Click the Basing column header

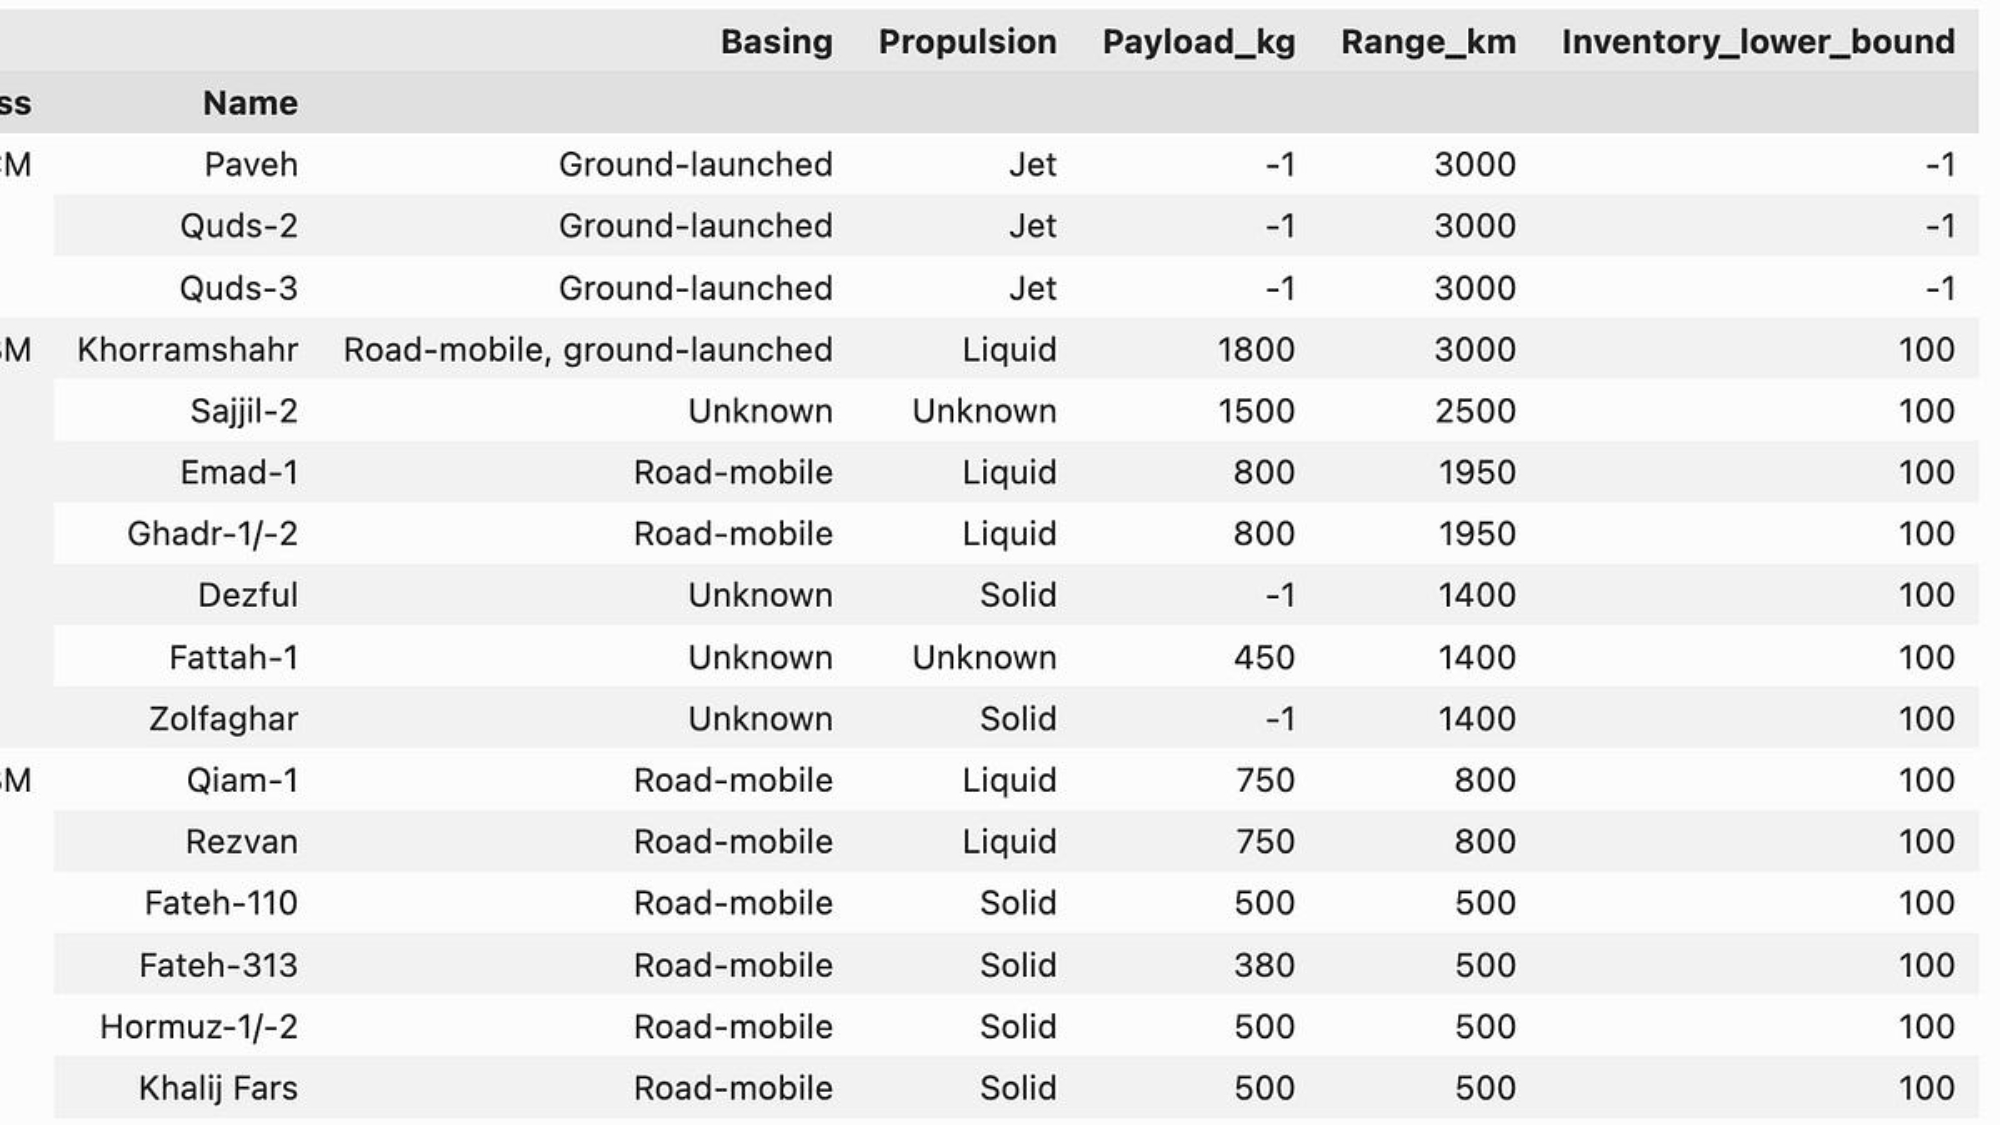776,42
